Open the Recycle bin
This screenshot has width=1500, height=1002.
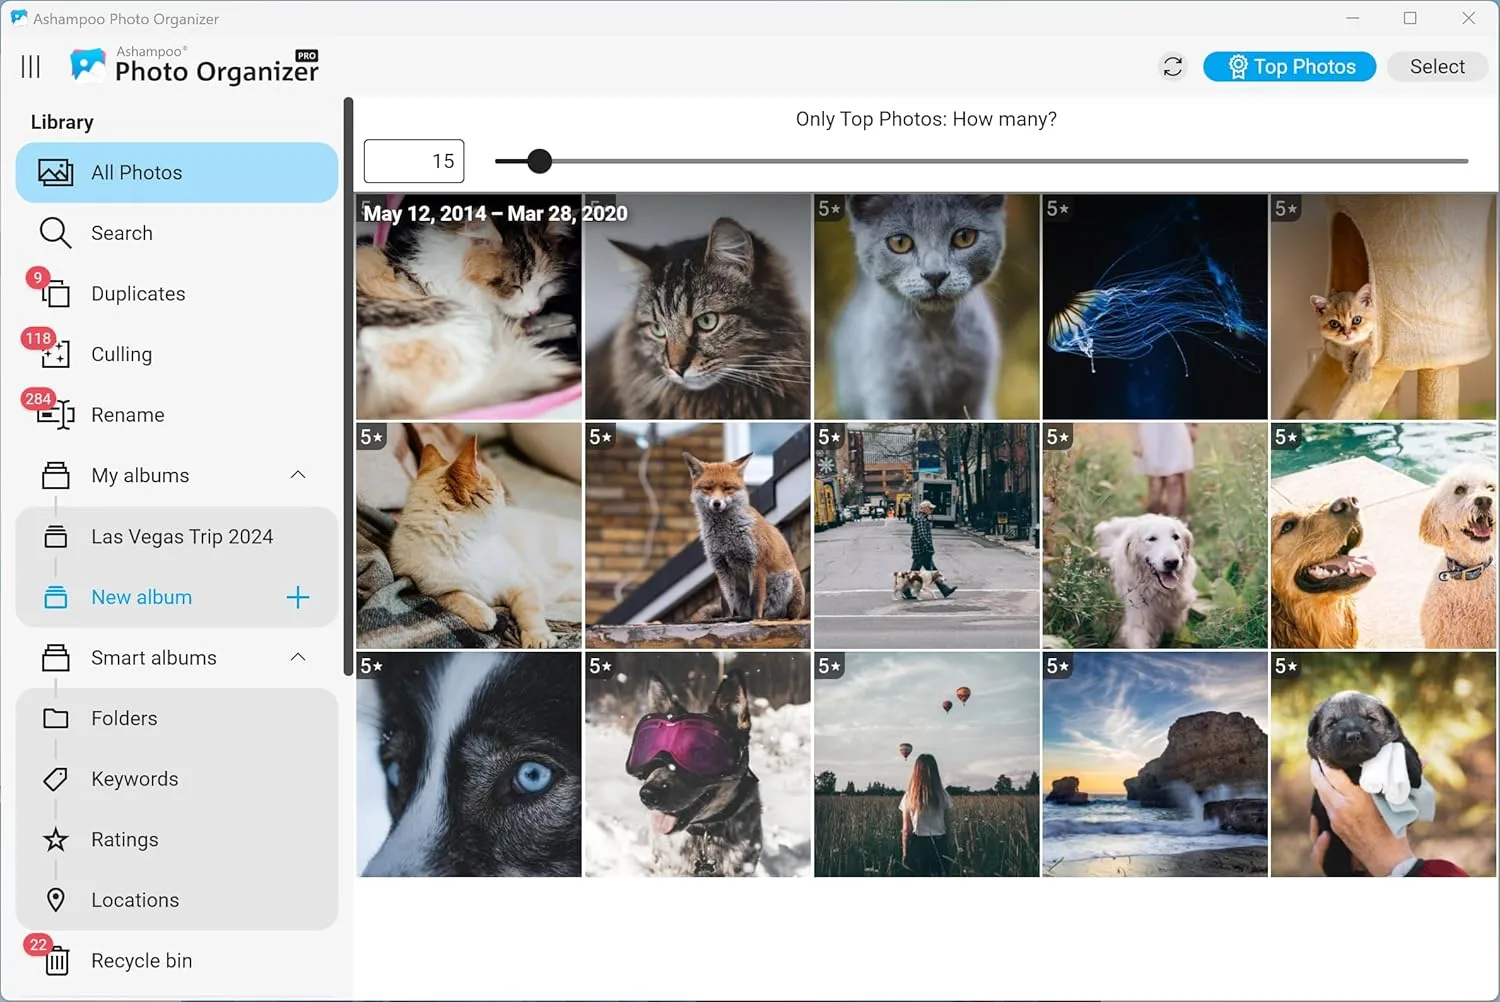[x=141, y=960]
